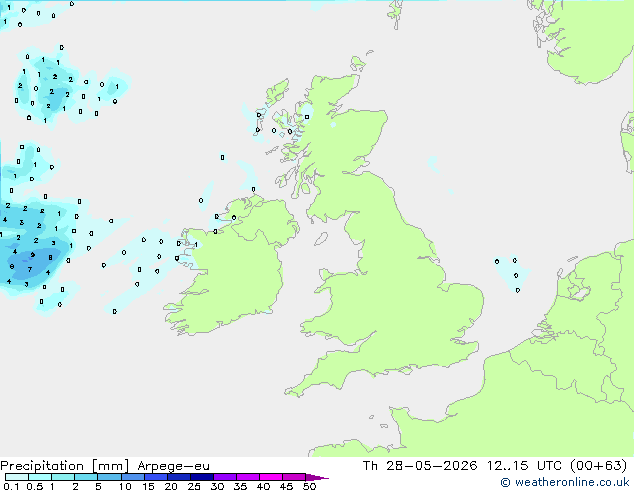Image resolution: width=634 pixels, height=490 pixels.
Task: Click the forecast date 28-05-2026 text
Action: 431,466
